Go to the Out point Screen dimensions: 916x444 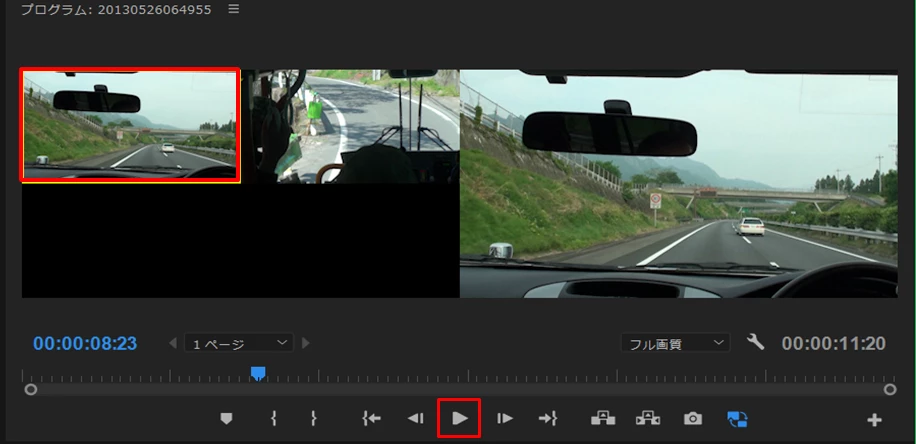(x=548, y=418)
